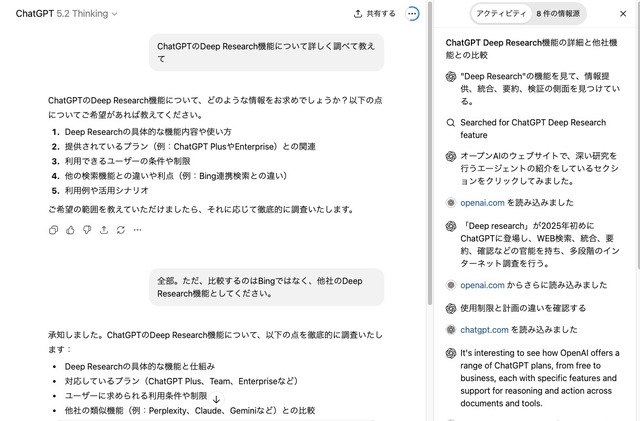
Task: Click the conversation vertical scrollbar
Action: point(430,153)
